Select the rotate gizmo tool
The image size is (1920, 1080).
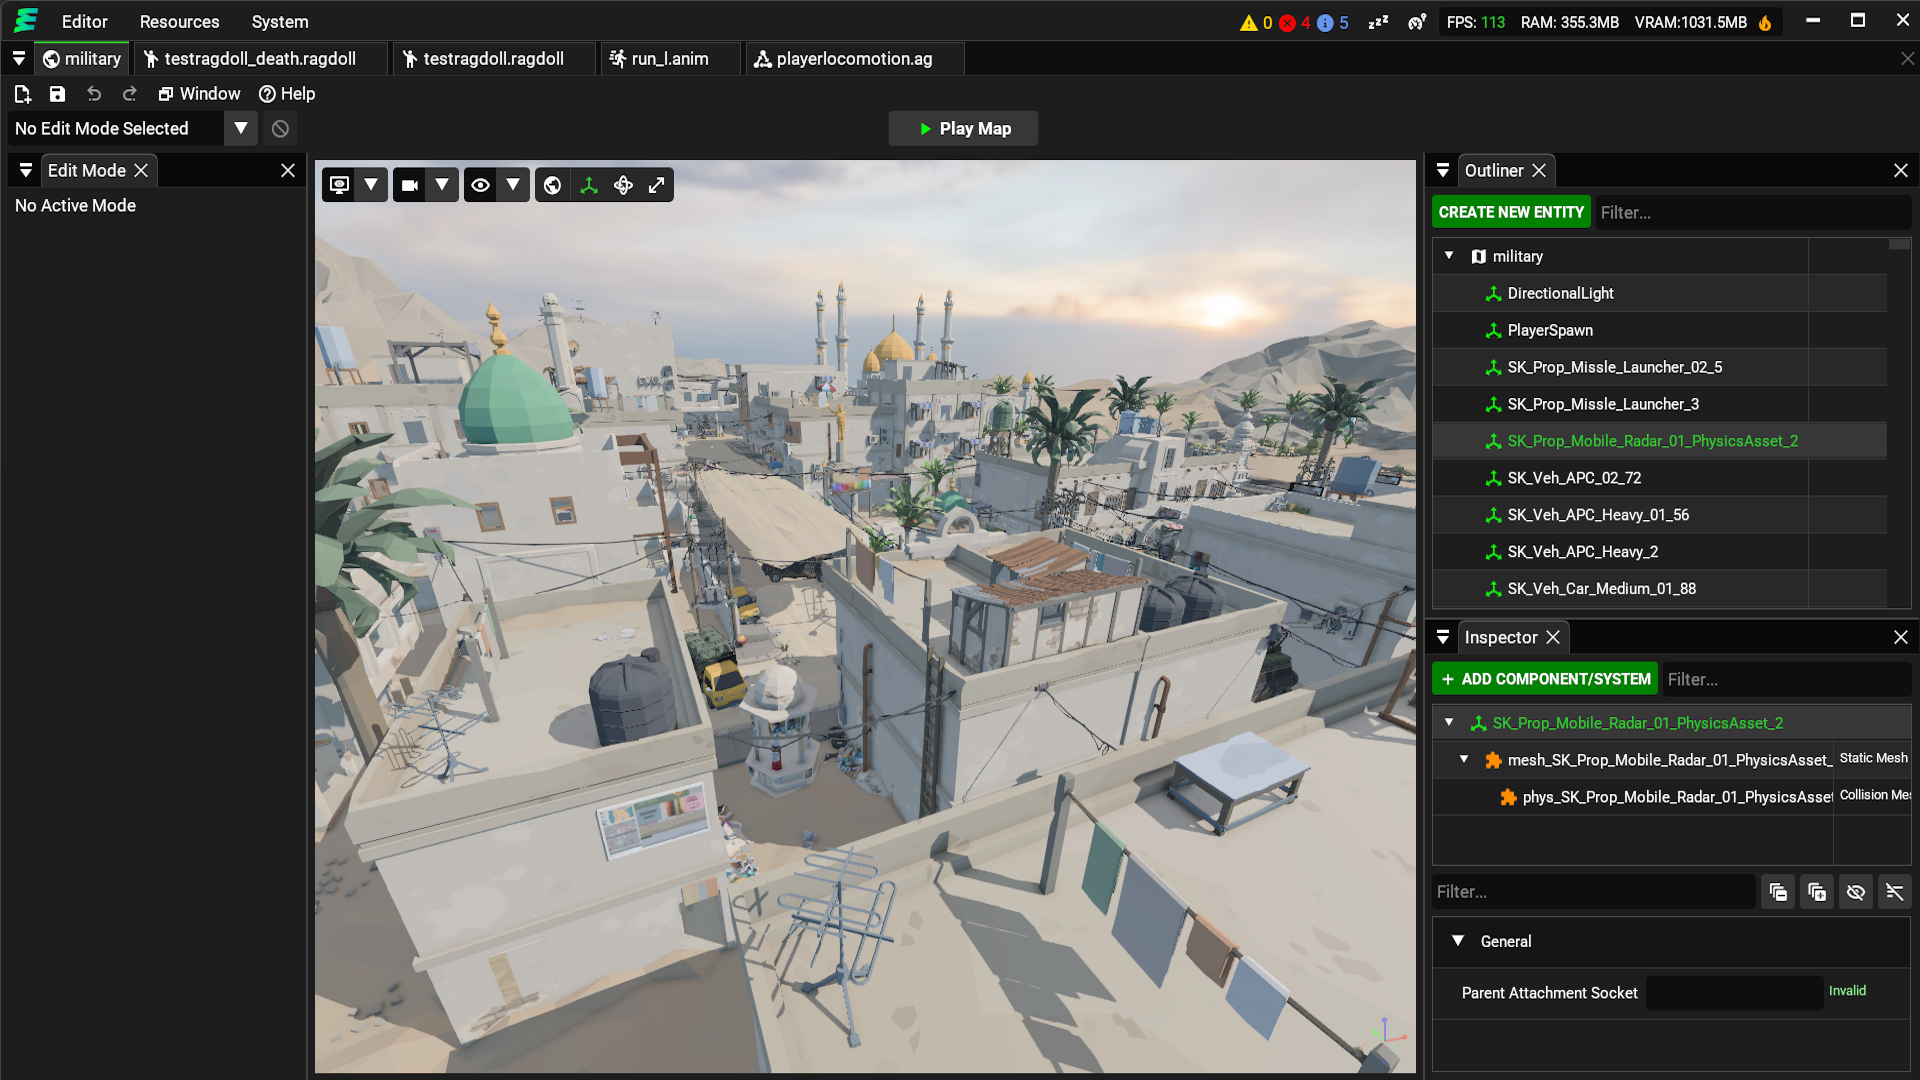(x=623, y=185)
